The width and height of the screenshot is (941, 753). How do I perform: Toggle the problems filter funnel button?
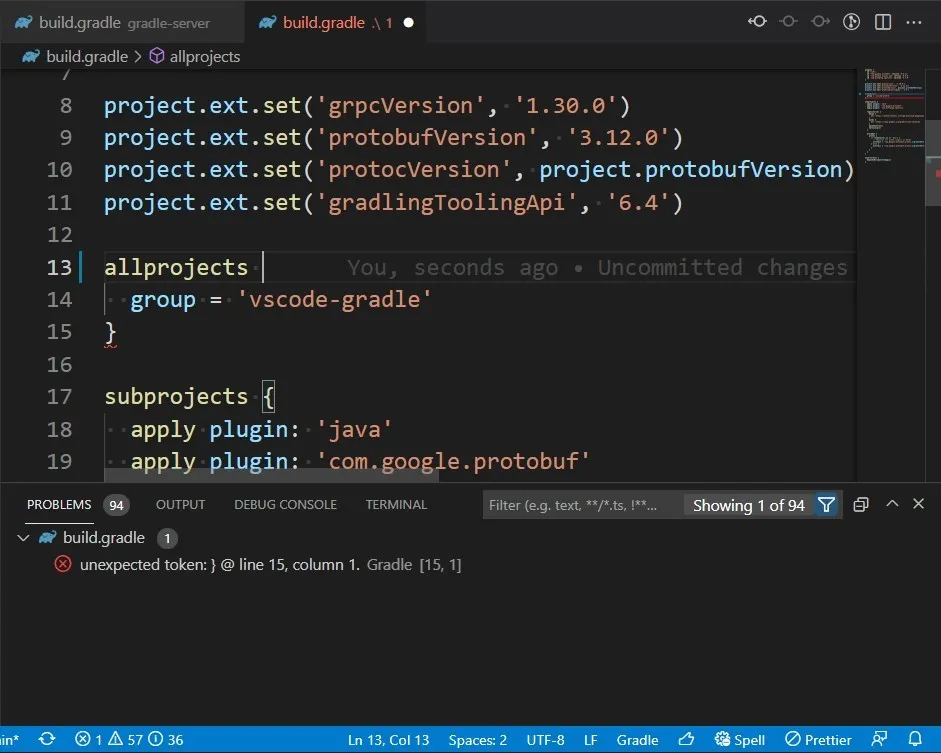pos(826,505)
